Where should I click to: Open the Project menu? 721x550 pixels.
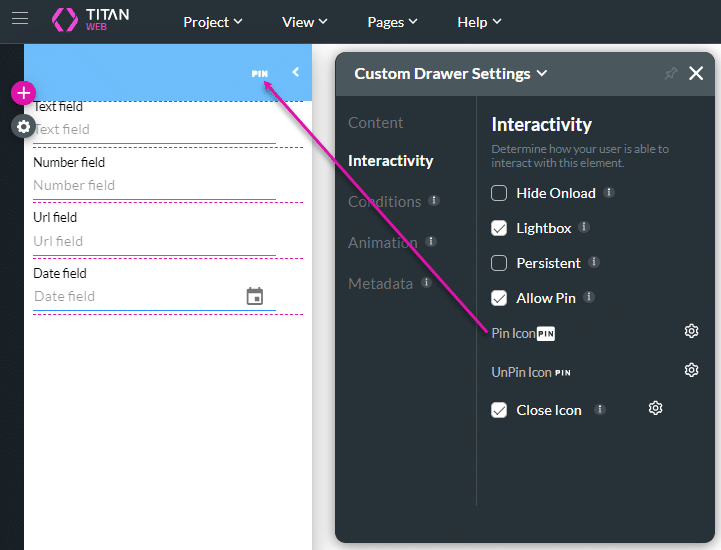pyautogui.click(x=212, y=22)
